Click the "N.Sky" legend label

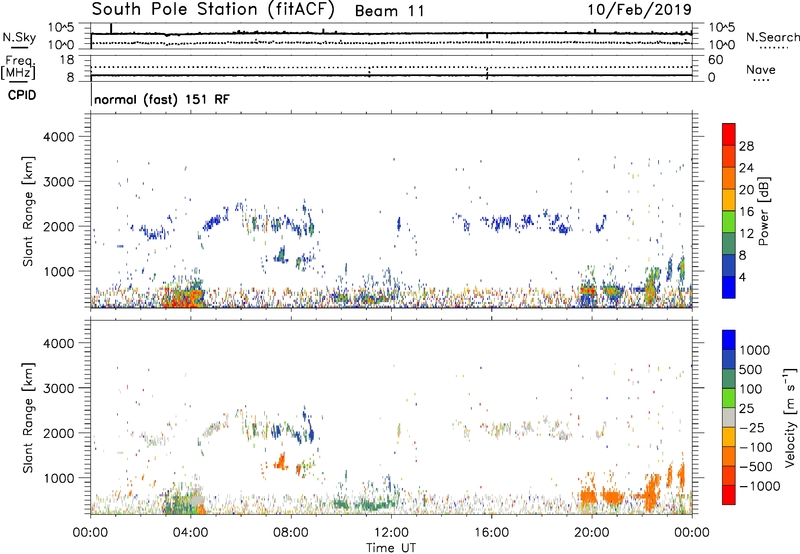coord(19,37)
